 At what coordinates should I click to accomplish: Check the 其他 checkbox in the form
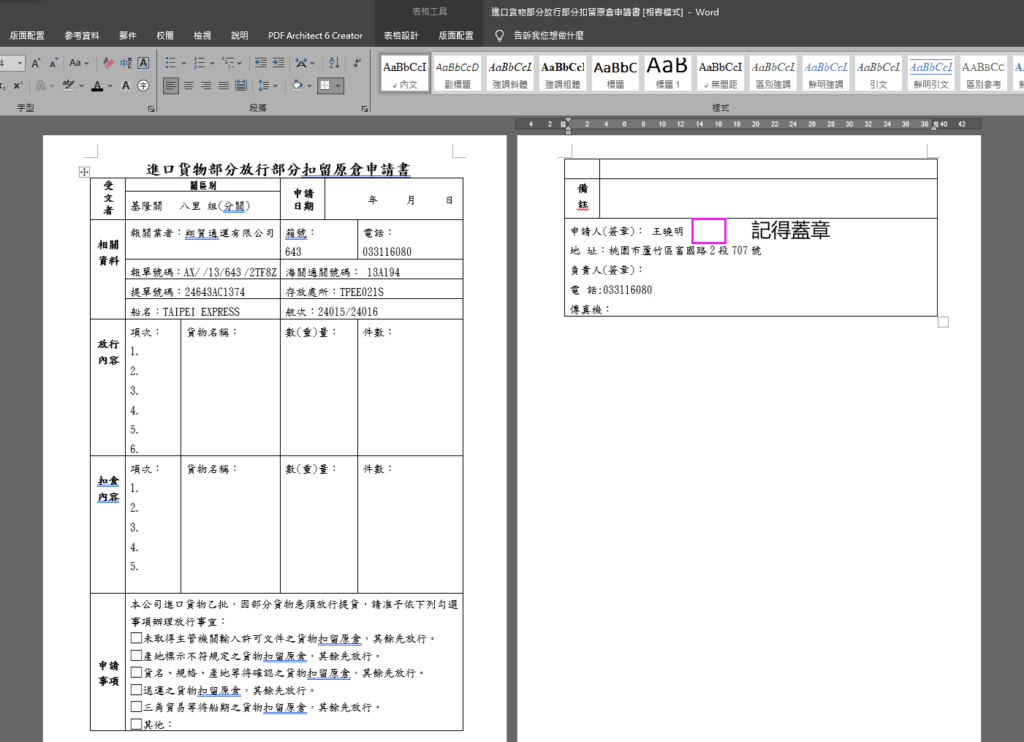pyautogui.click(x=136, y=724)
